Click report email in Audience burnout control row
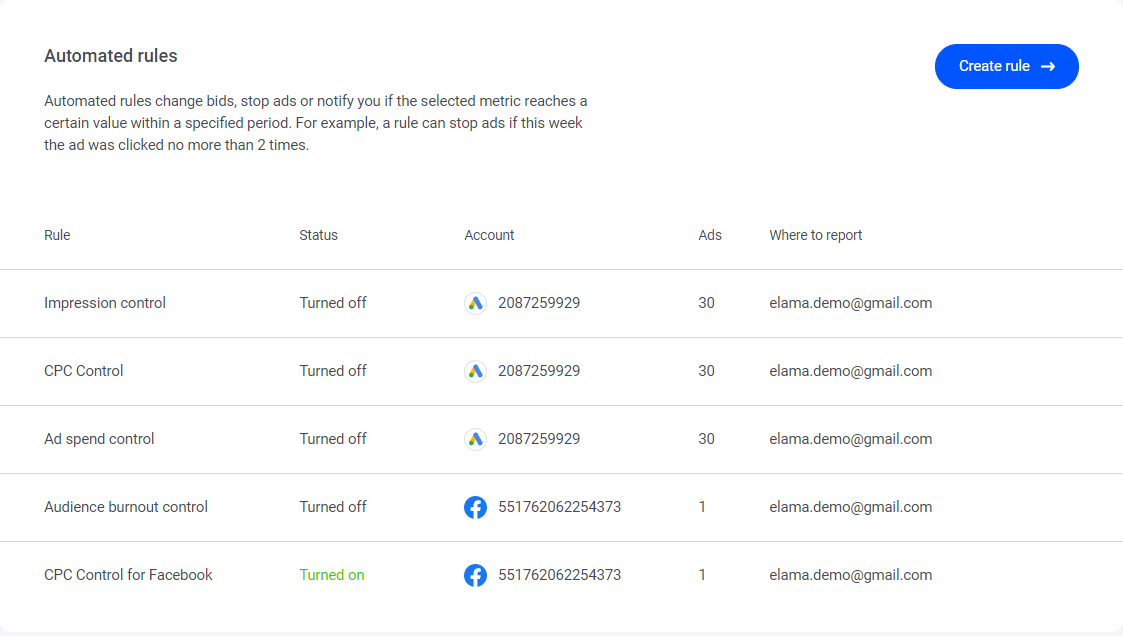Viewport: 1123px width, 636px height. click(x=851, y=507)
